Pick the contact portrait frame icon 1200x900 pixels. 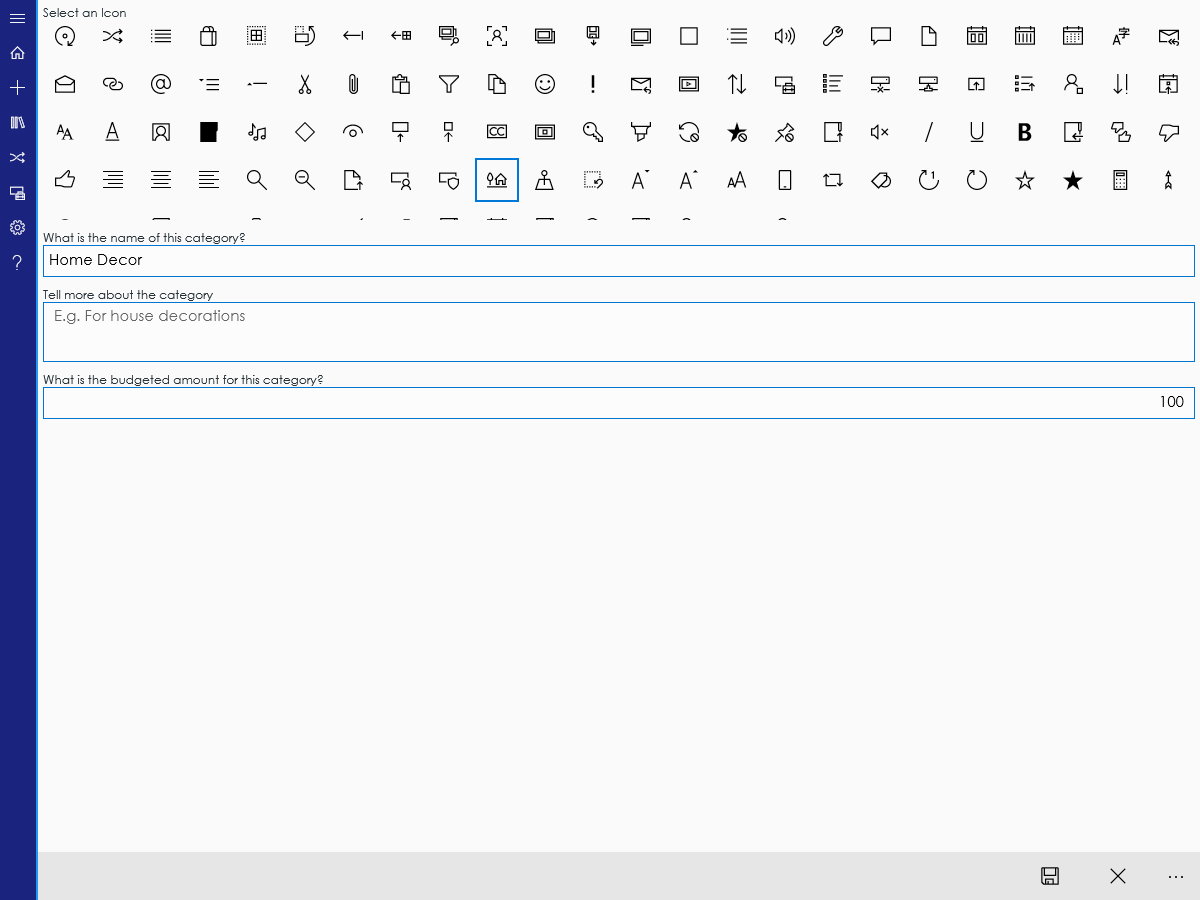point(161,132)
